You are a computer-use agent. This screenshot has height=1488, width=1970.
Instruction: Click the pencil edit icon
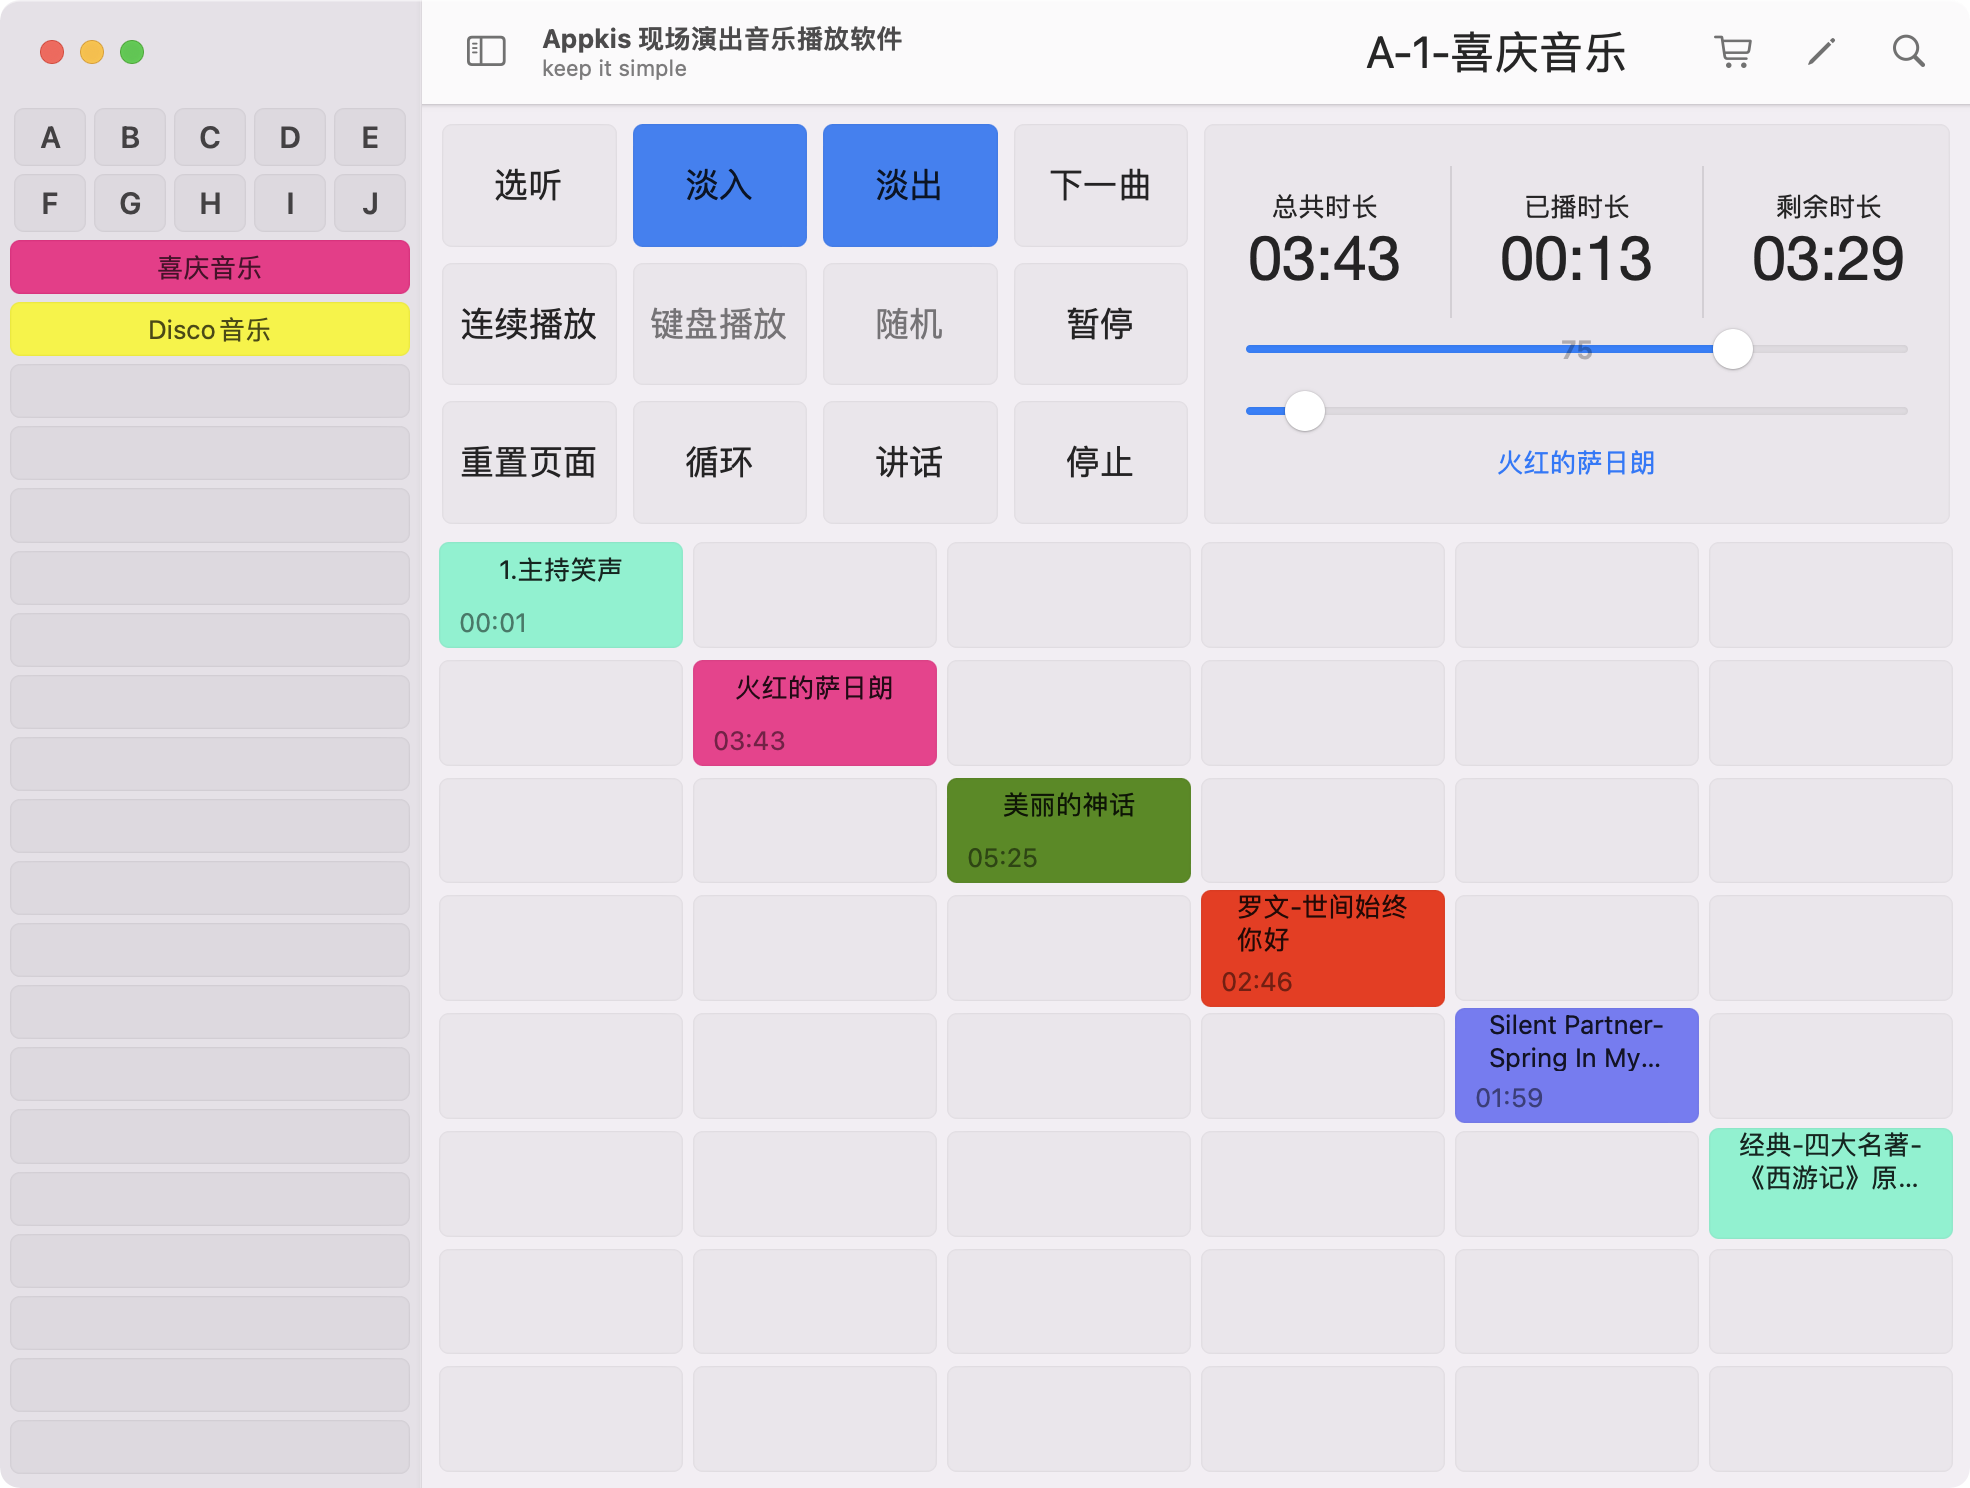tap(1821, 51)
